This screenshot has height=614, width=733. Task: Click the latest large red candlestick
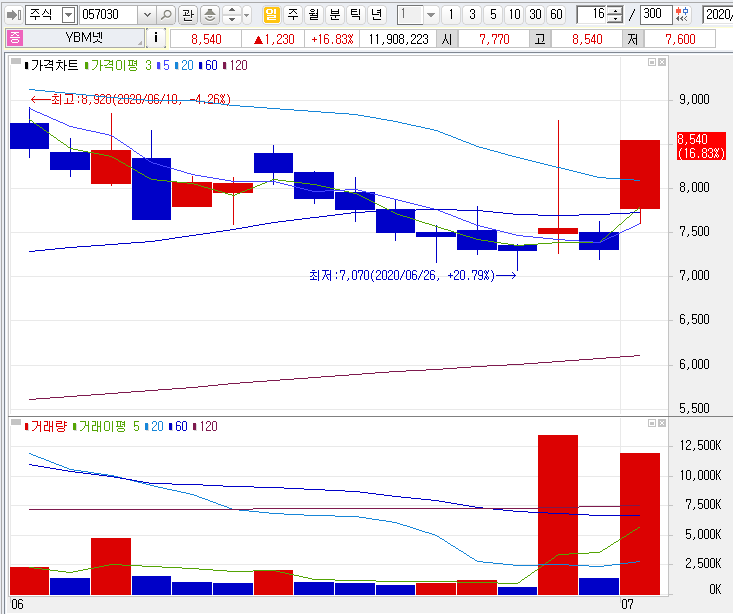click(x=640, y=174)
